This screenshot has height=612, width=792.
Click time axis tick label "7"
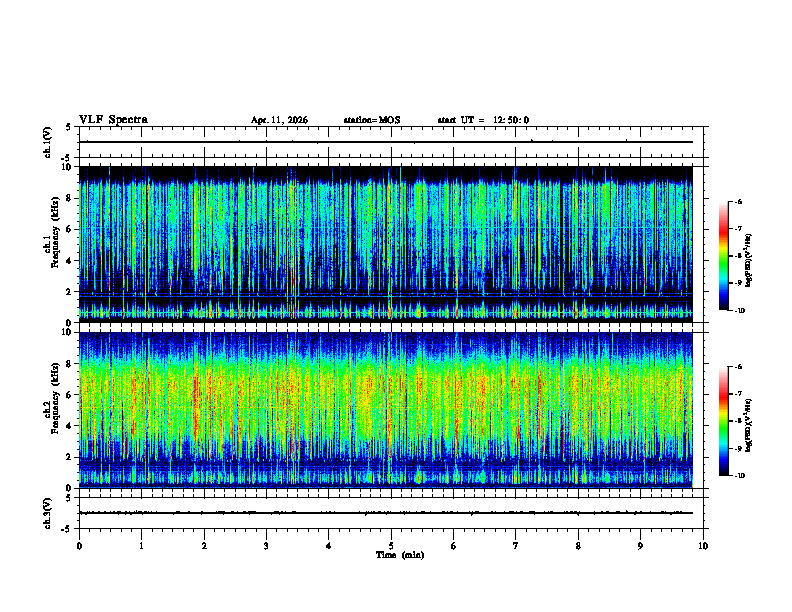[516, 546]
